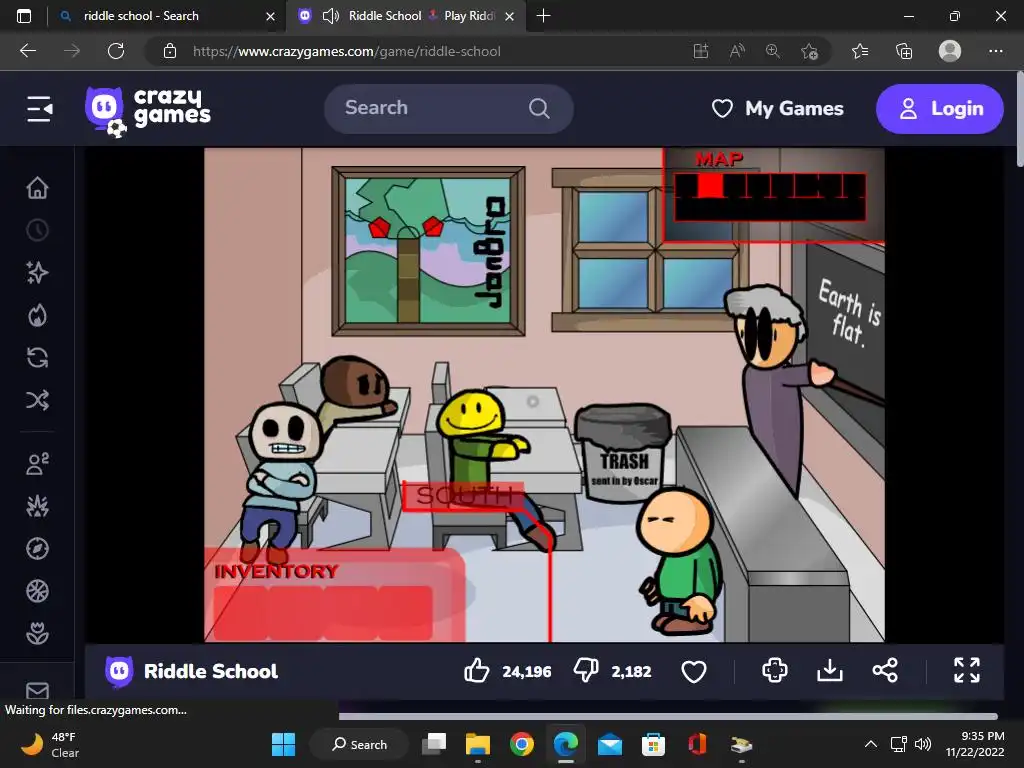Add this page to favorites star
This screenshot has height=768, width=1024.
click(809, 51)
